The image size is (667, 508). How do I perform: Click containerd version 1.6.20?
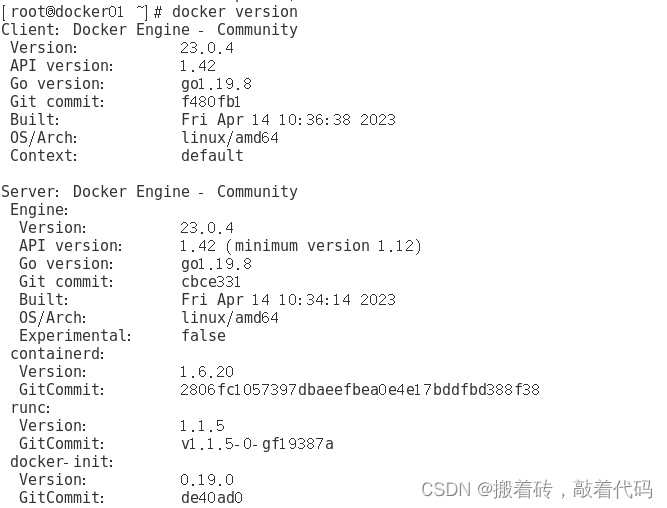tap(207, 372)
